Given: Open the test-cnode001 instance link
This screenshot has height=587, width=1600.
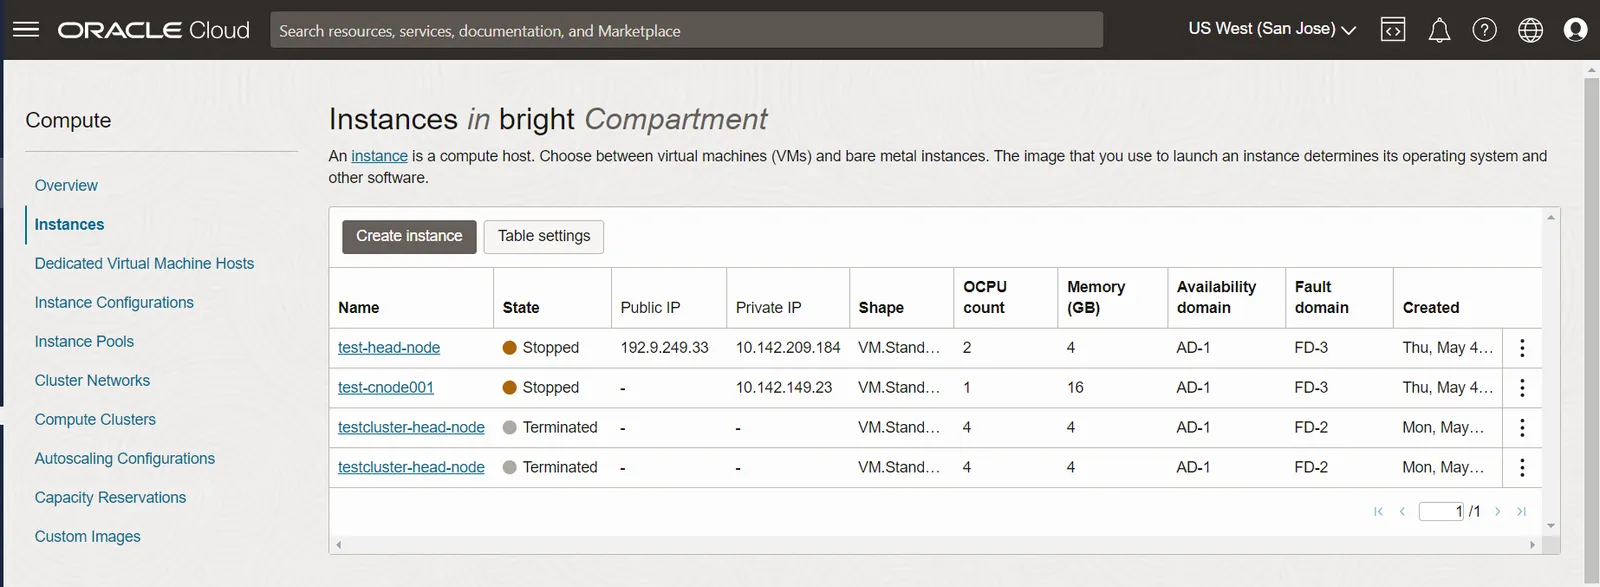Looking at the screenshot, I should tap(386, 388).
